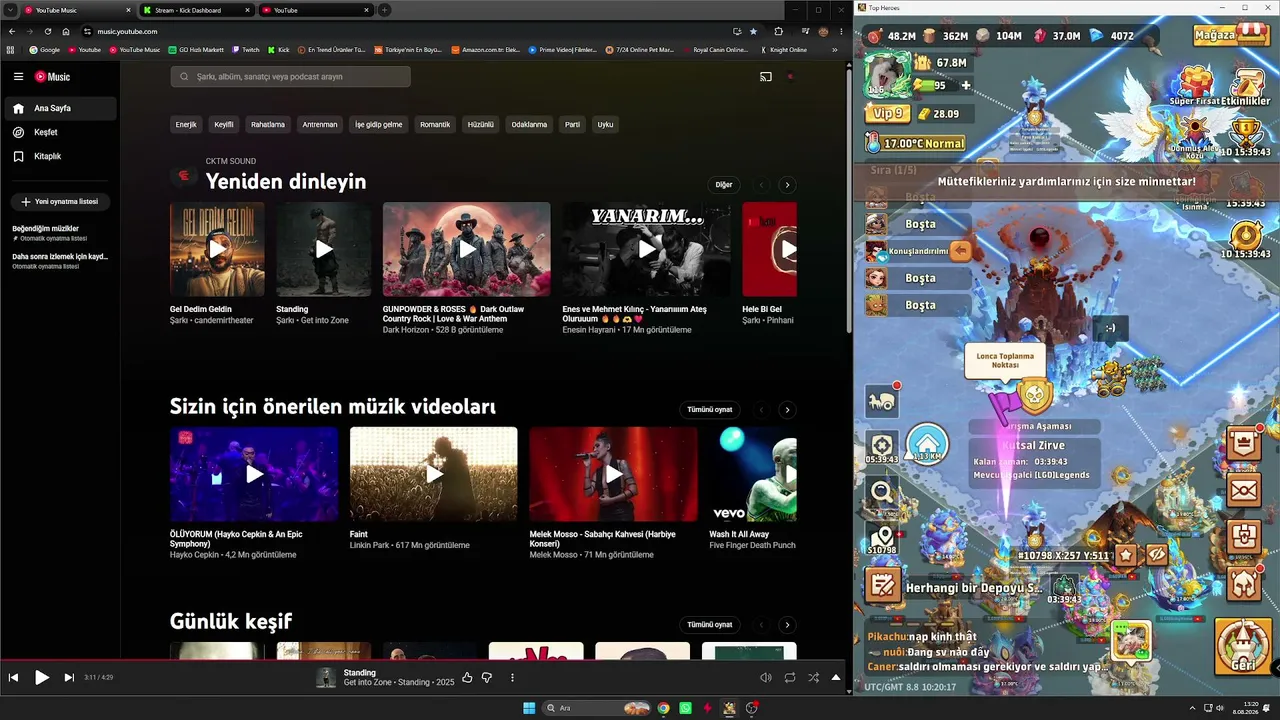This screenshot has width=1280, height=720.
Task: Click the home distance button in Top Heroes
Action: coord(927,443)
